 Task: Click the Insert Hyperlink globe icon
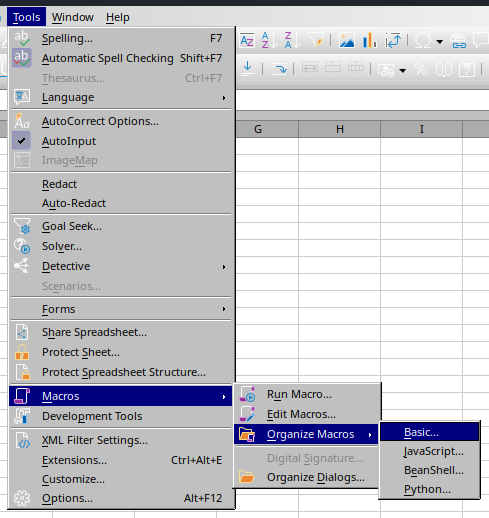tap(458, 41)
